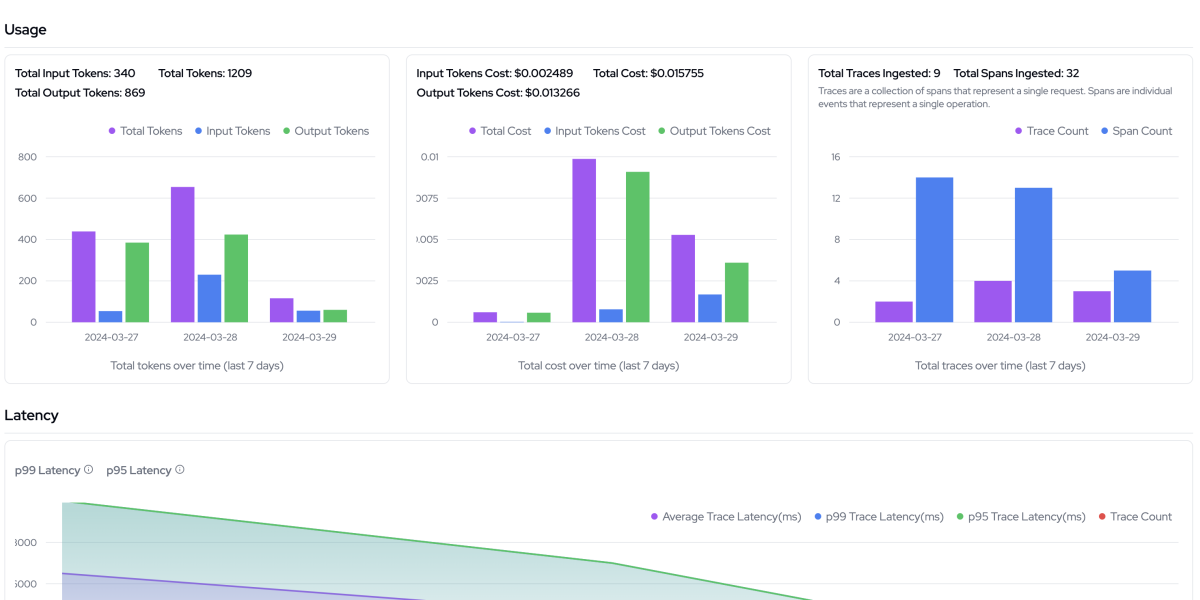Toggle the Output Tokens legend item
This screenshot has width=1200, height=600.
pos(325,131)
